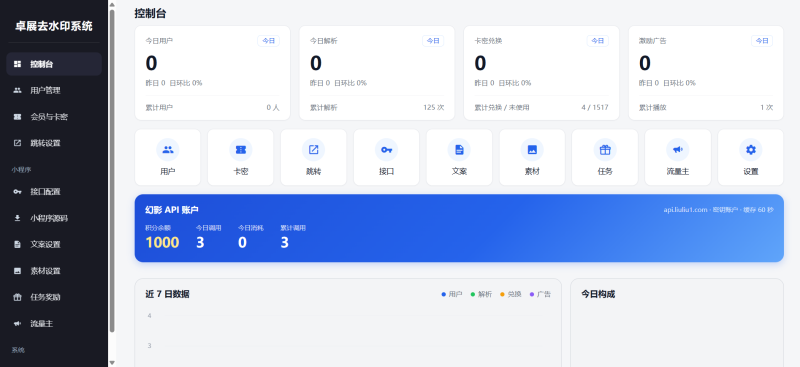800x367 pixels.
Task: Open the 设置 gear shortcut icon
Action: point(751,150)
